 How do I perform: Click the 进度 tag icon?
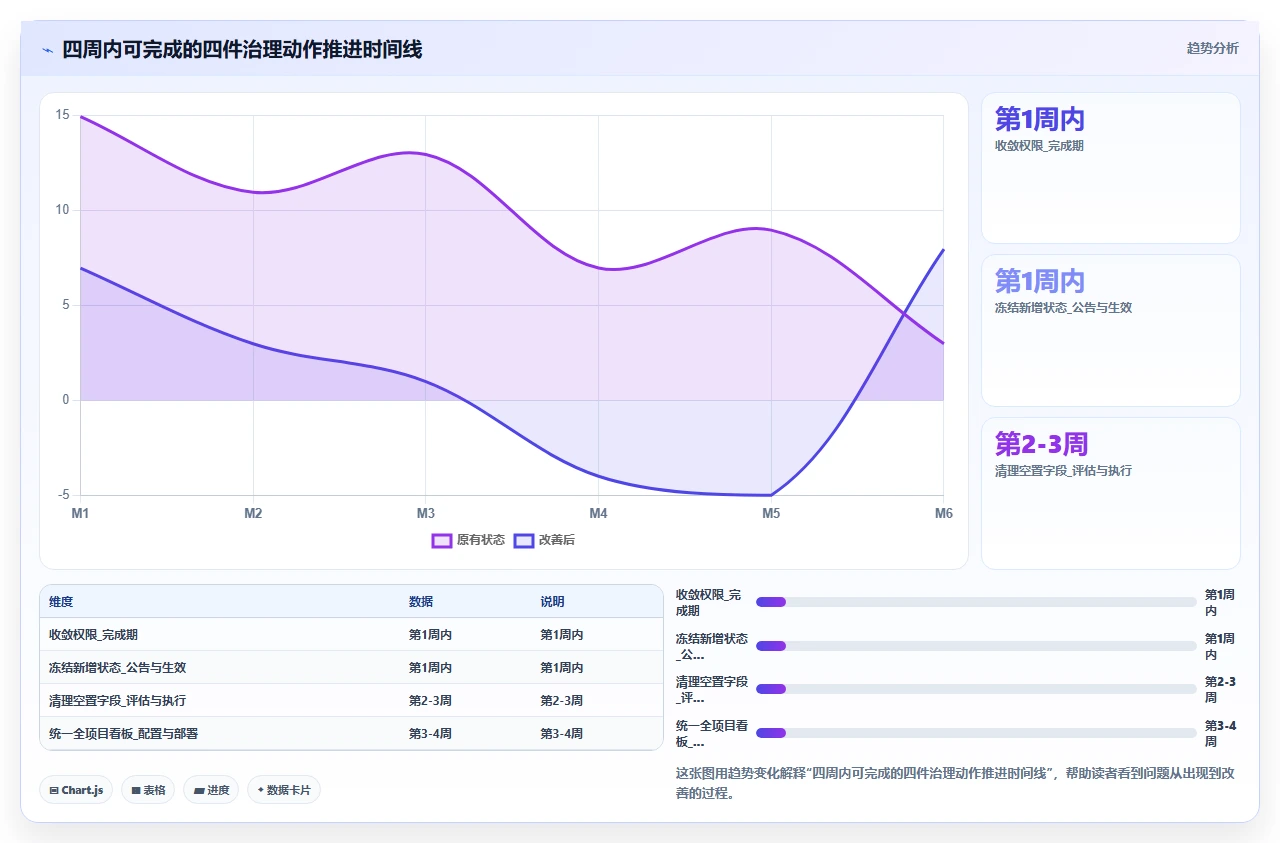click(199, 790)
